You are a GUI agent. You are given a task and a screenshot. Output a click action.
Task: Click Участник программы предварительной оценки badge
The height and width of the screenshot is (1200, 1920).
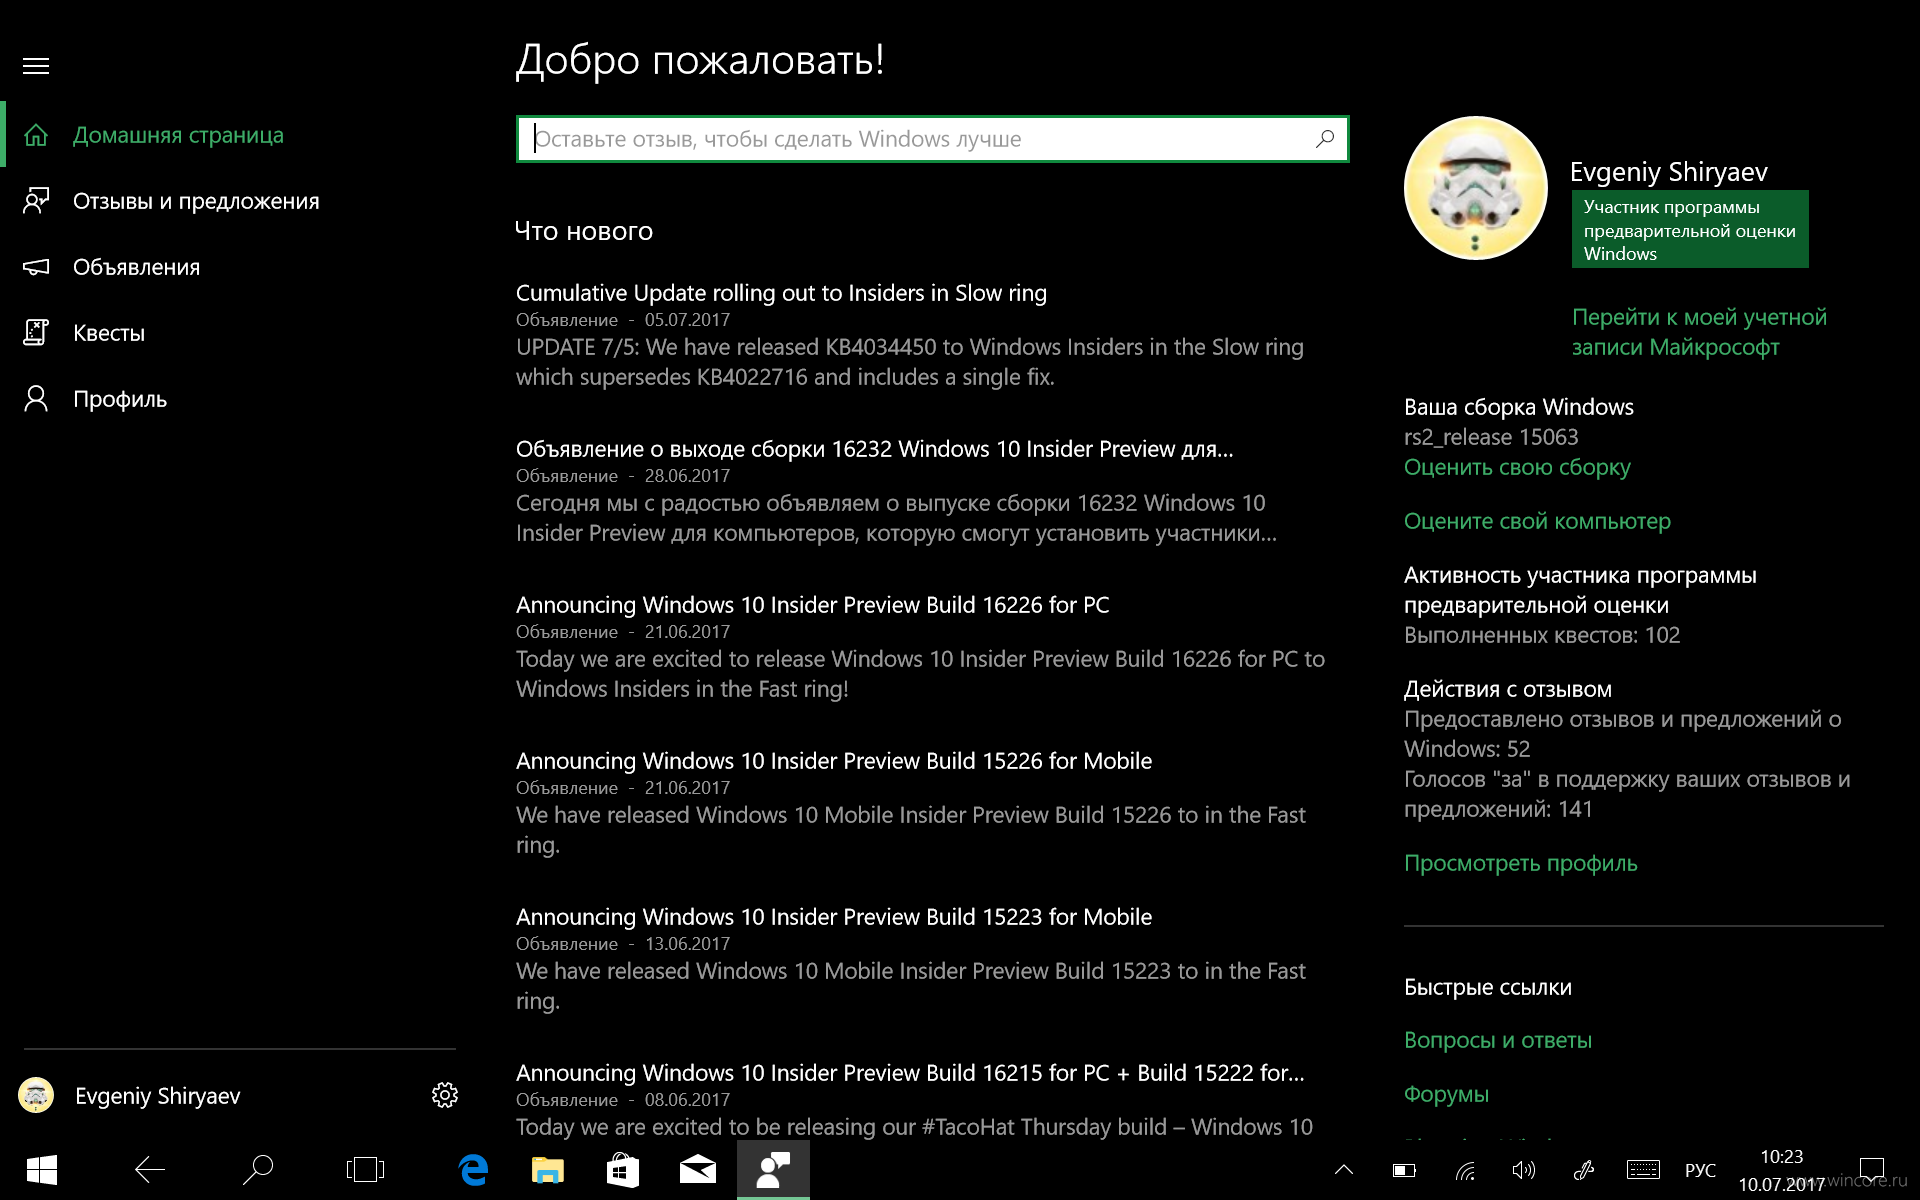[x=1690, y=230]
